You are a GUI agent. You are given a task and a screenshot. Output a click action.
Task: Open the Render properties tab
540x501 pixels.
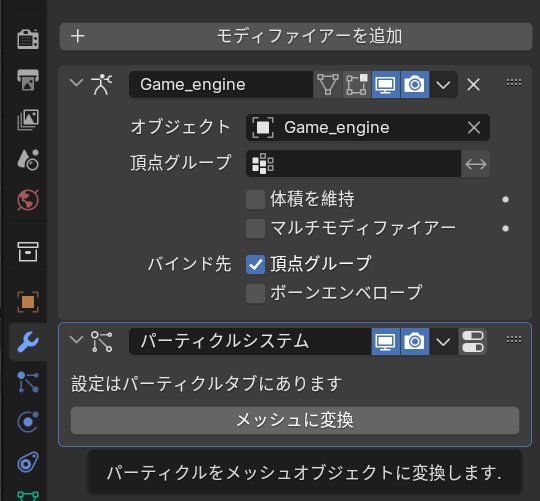coord(28,39)
